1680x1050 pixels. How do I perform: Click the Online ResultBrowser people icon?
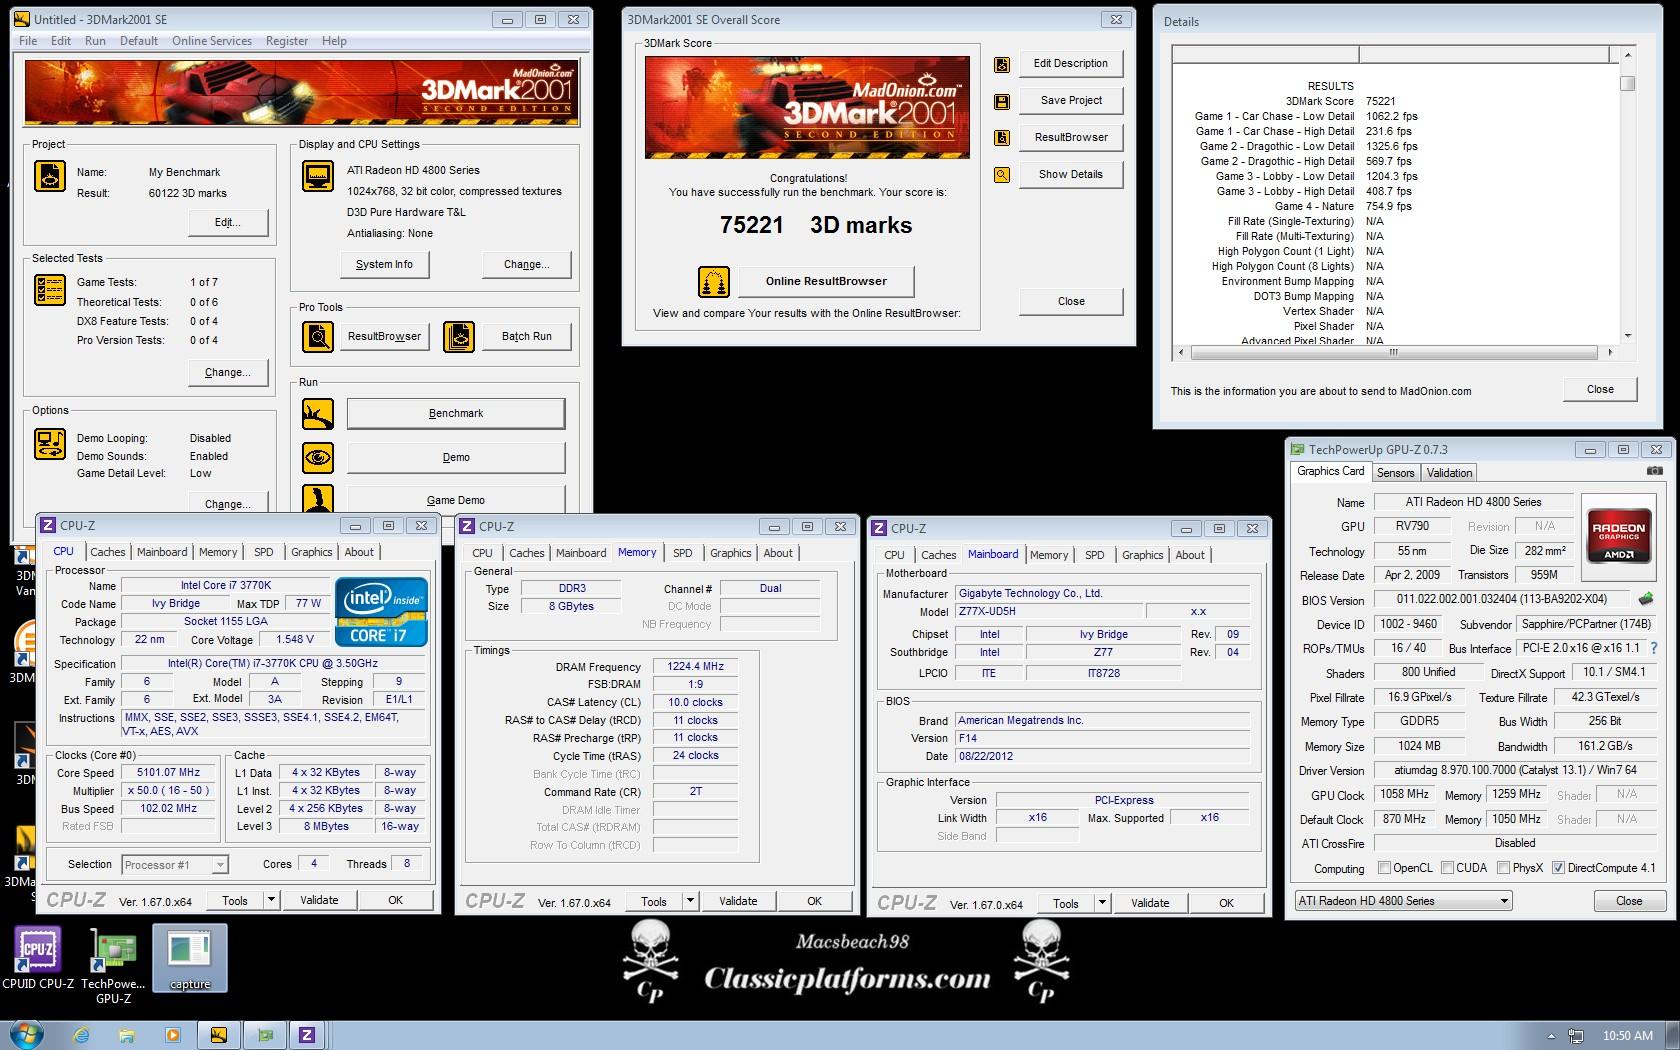[x=714, y=282]
